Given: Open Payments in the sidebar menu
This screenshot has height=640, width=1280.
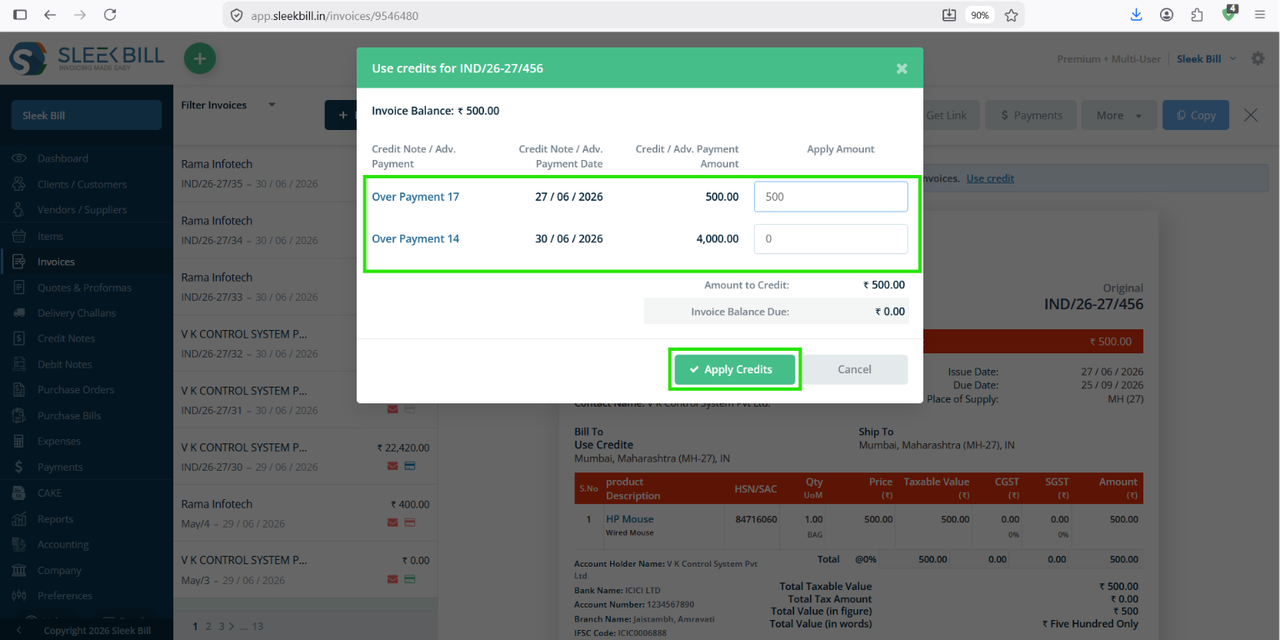Looking at the screenshot, I should tap(60, 467).
